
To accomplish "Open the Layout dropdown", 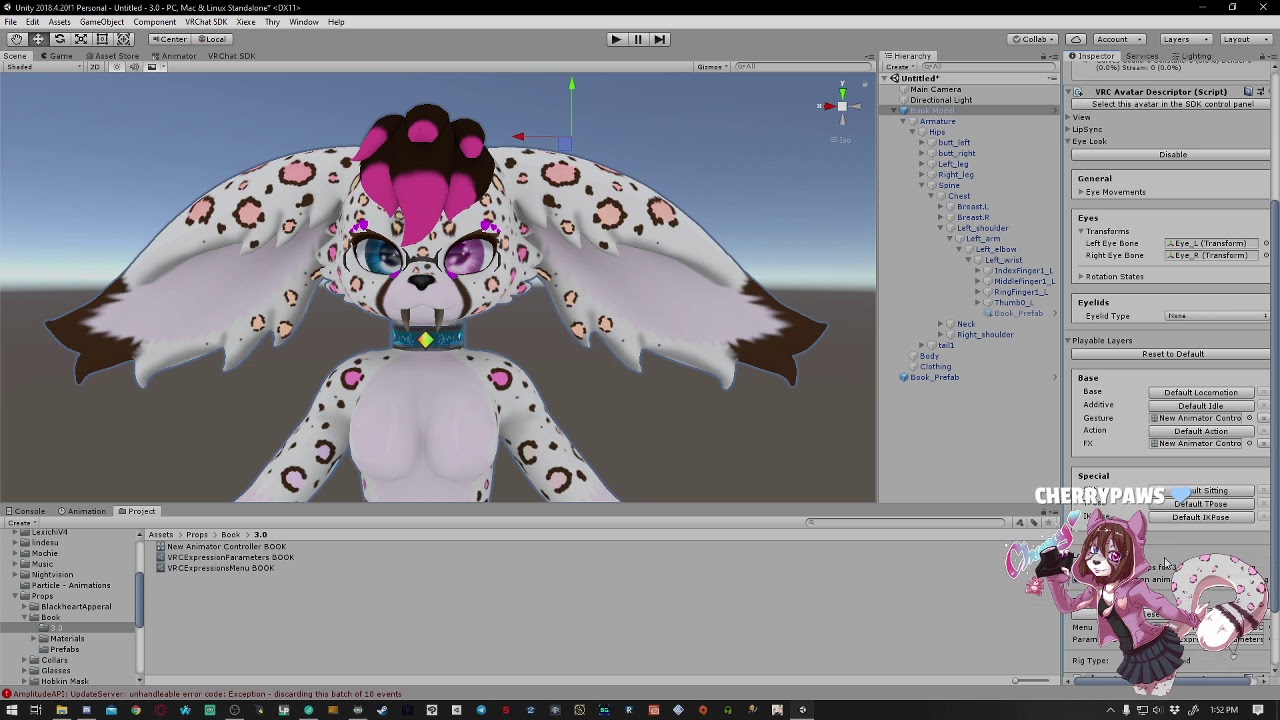I will (1244, 39).
